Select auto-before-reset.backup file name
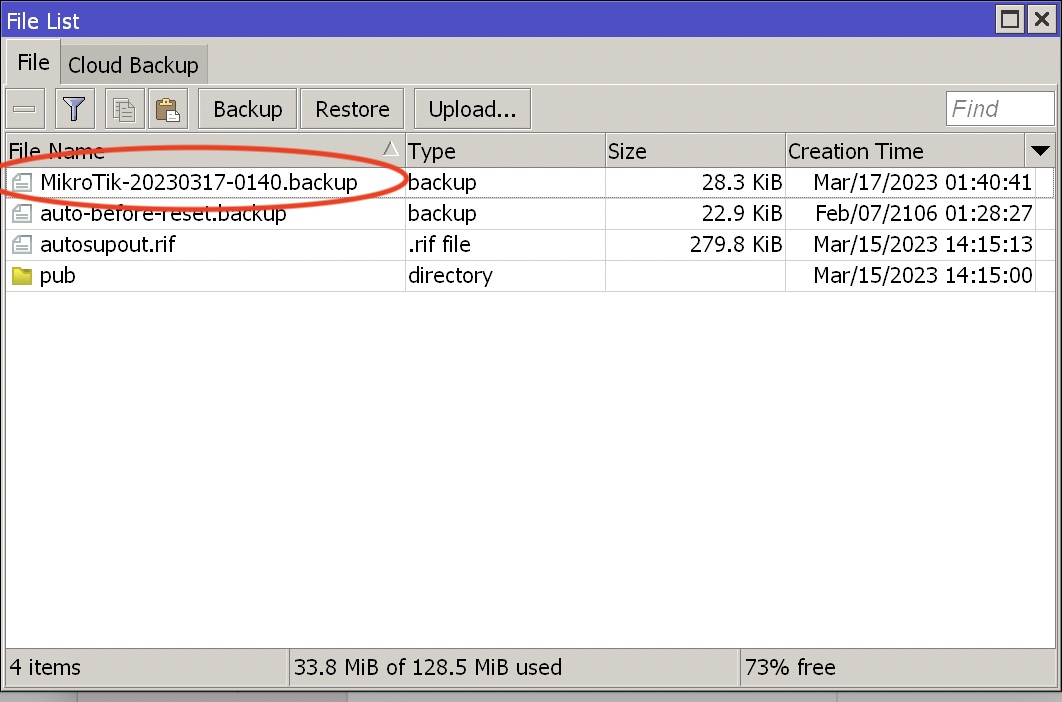 (163, 213)
